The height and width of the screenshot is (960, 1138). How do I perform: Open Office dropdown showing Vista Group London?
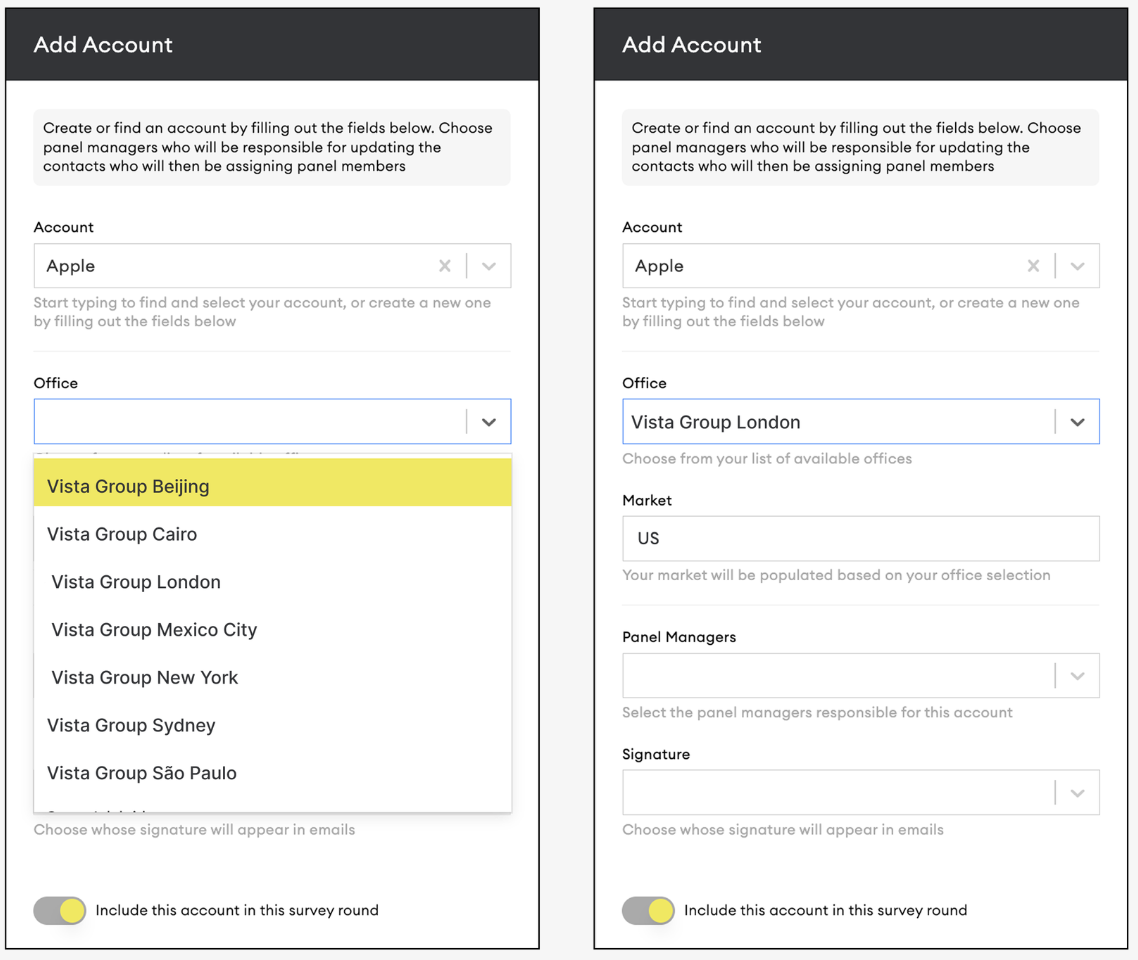(x=1078, y=422)
